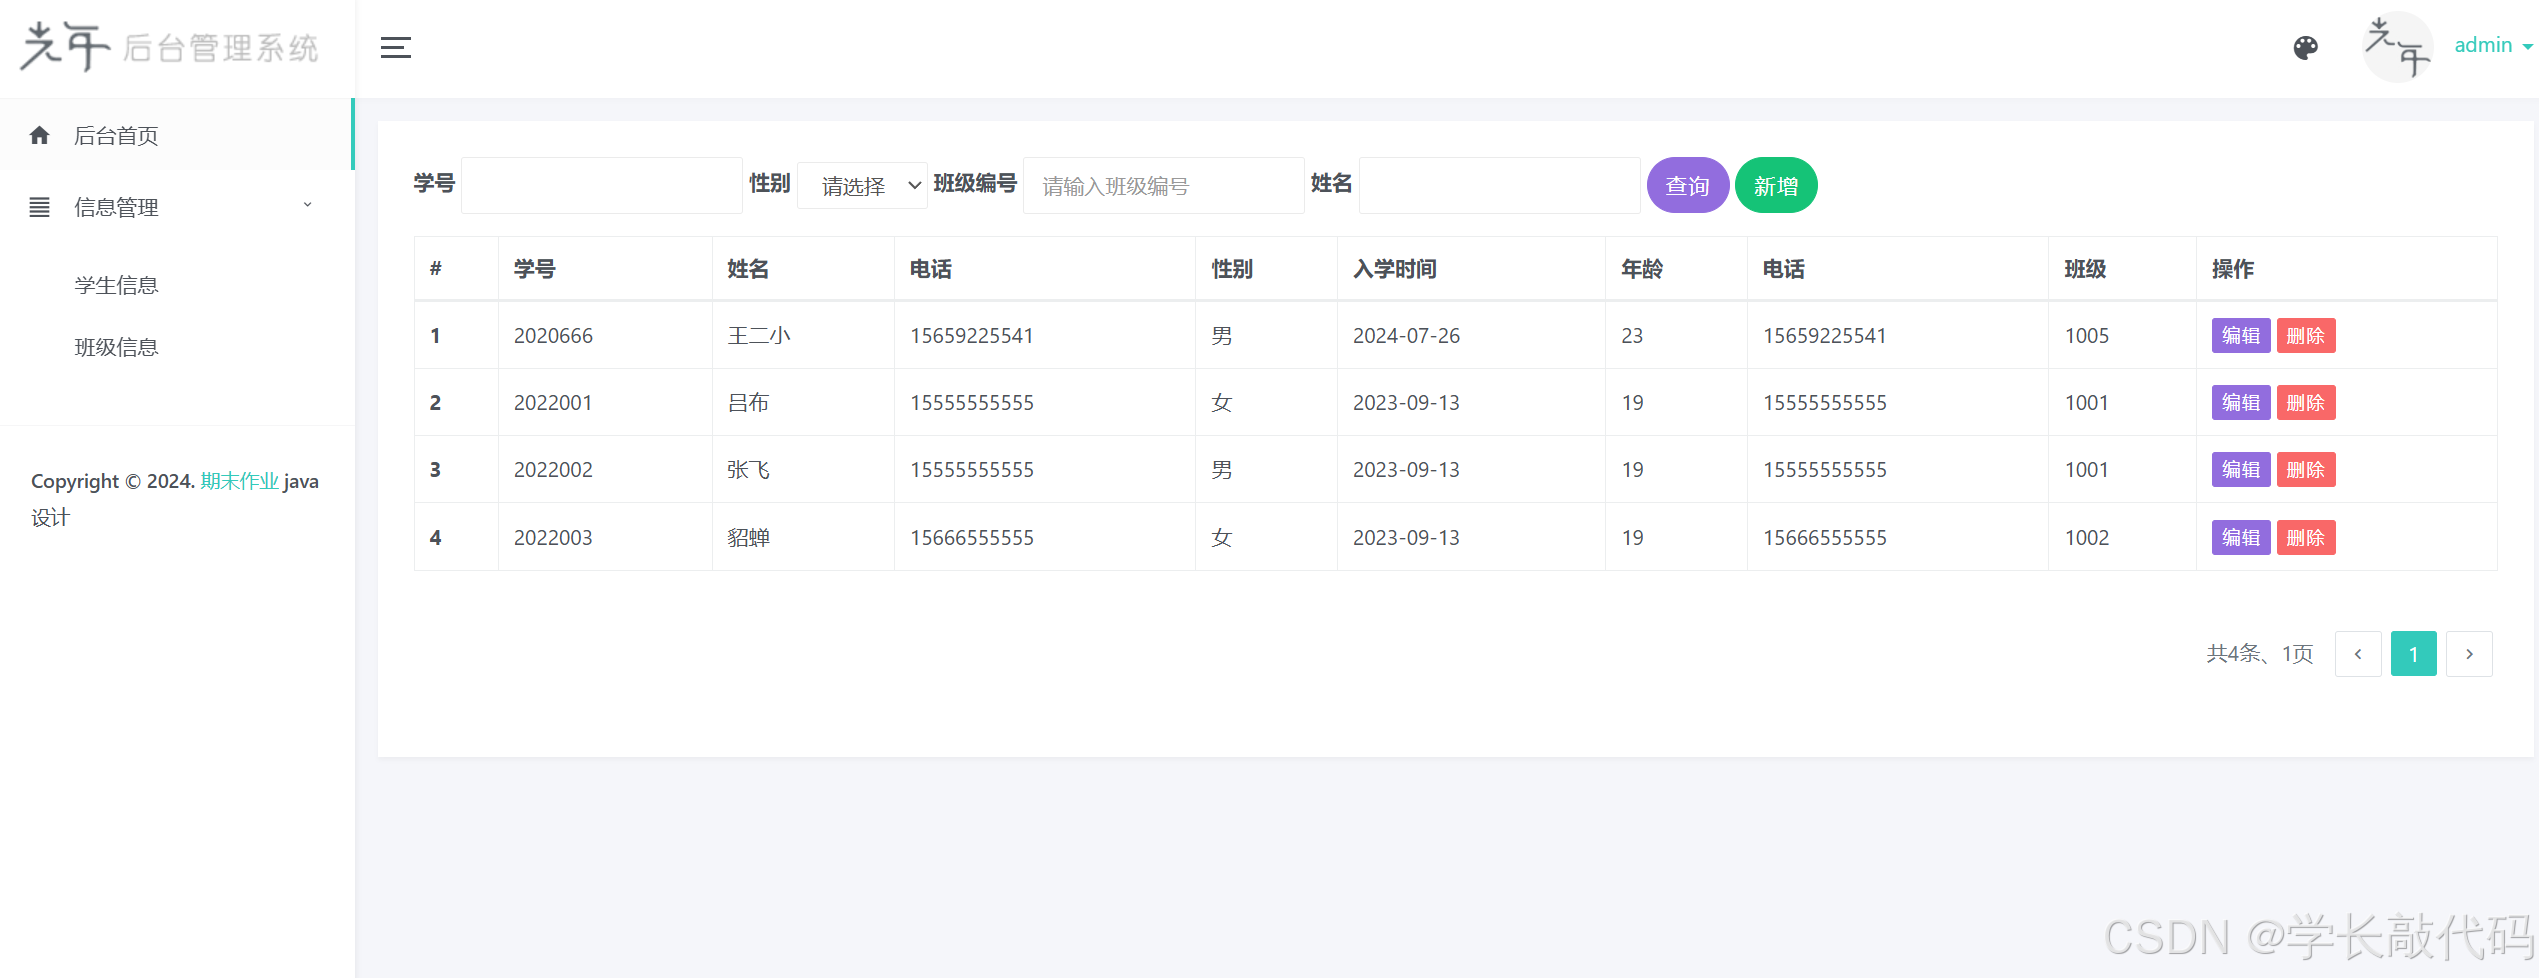Click 编辑 for student 王二小

click(x=2240, y=335)
